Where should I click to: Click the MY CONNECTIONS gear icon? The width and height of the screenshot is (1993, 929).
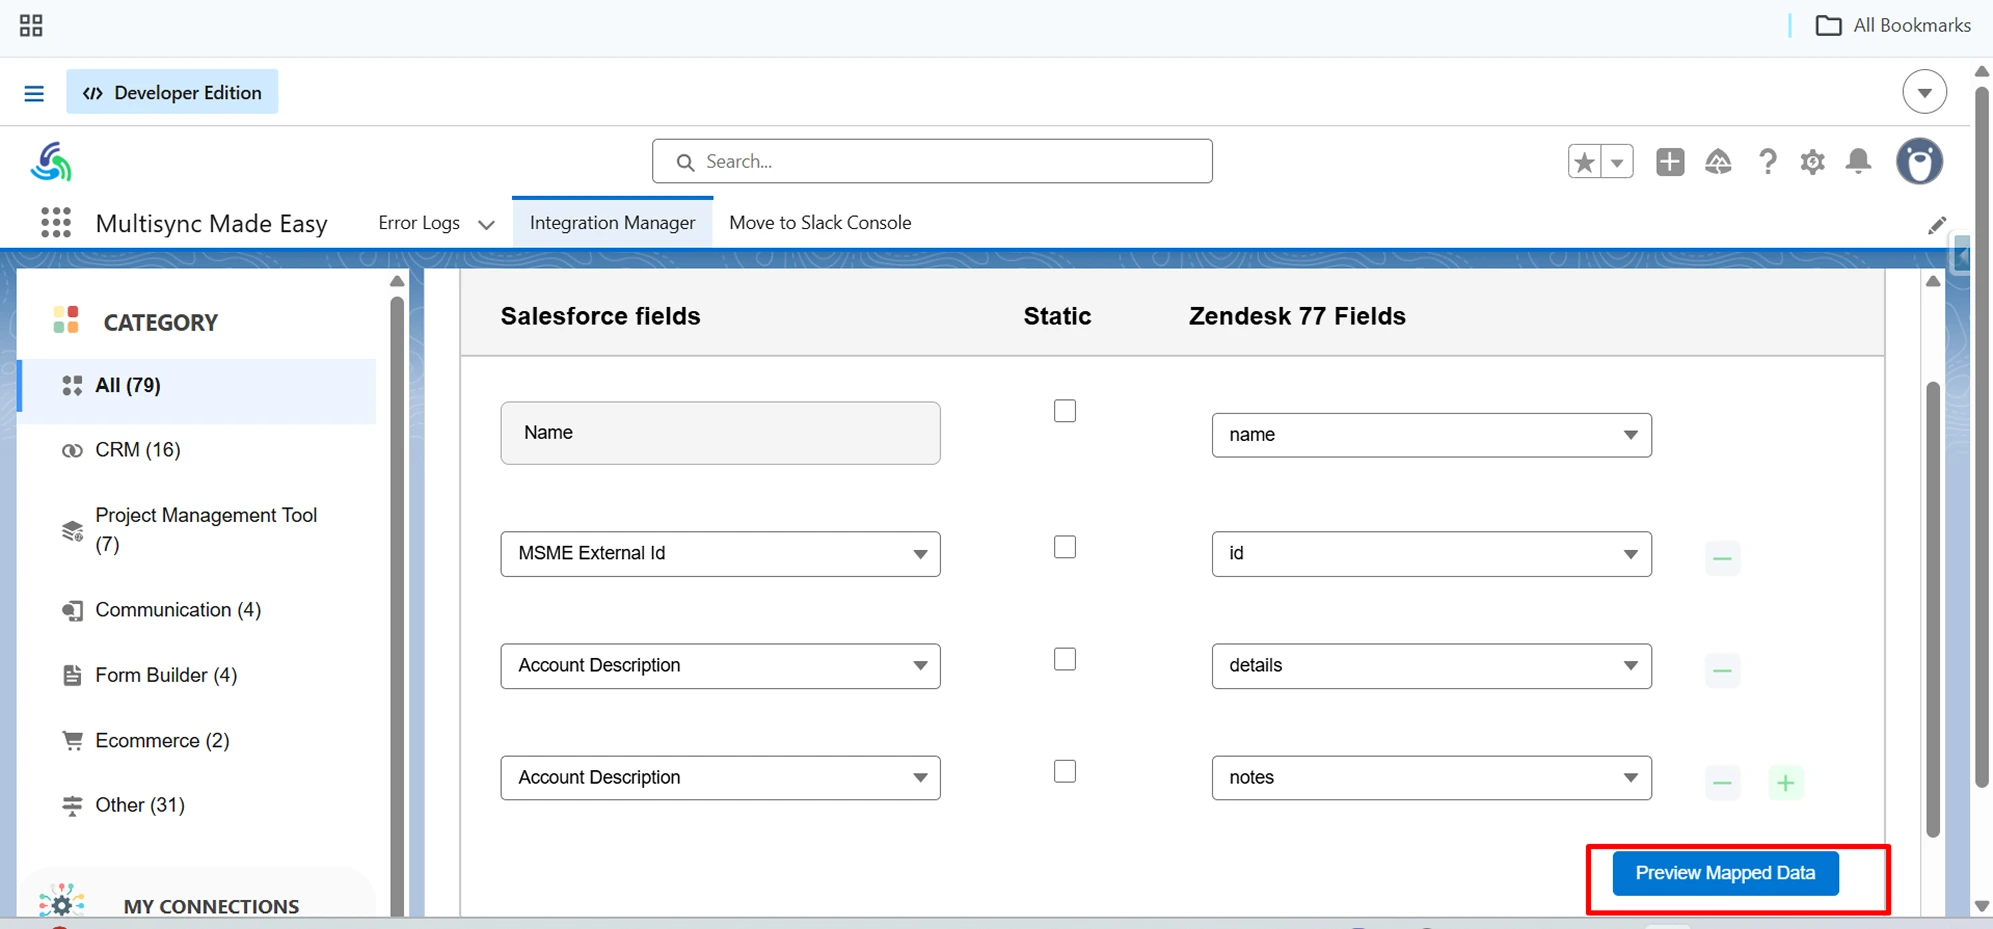tap(61, 902)
